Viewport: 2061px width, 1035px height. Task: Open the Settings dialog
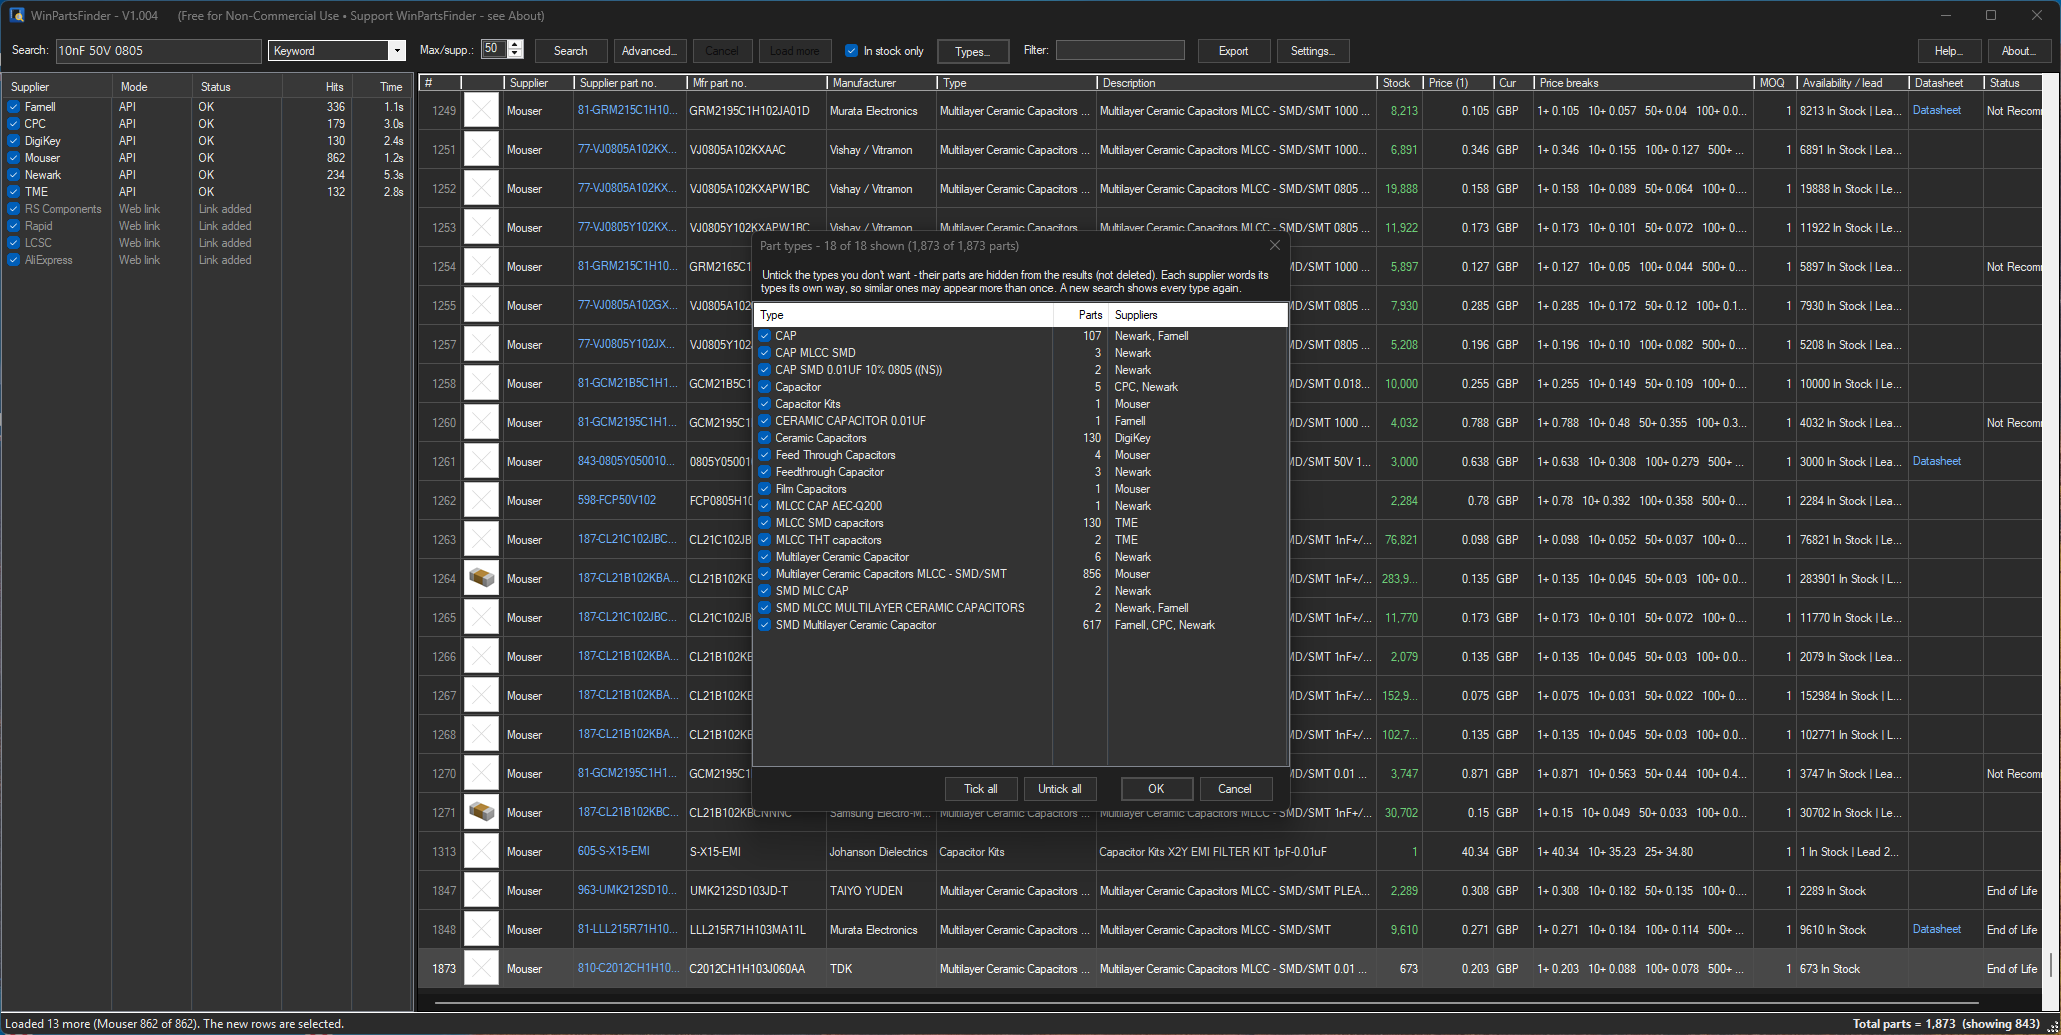coord(1312,51)
